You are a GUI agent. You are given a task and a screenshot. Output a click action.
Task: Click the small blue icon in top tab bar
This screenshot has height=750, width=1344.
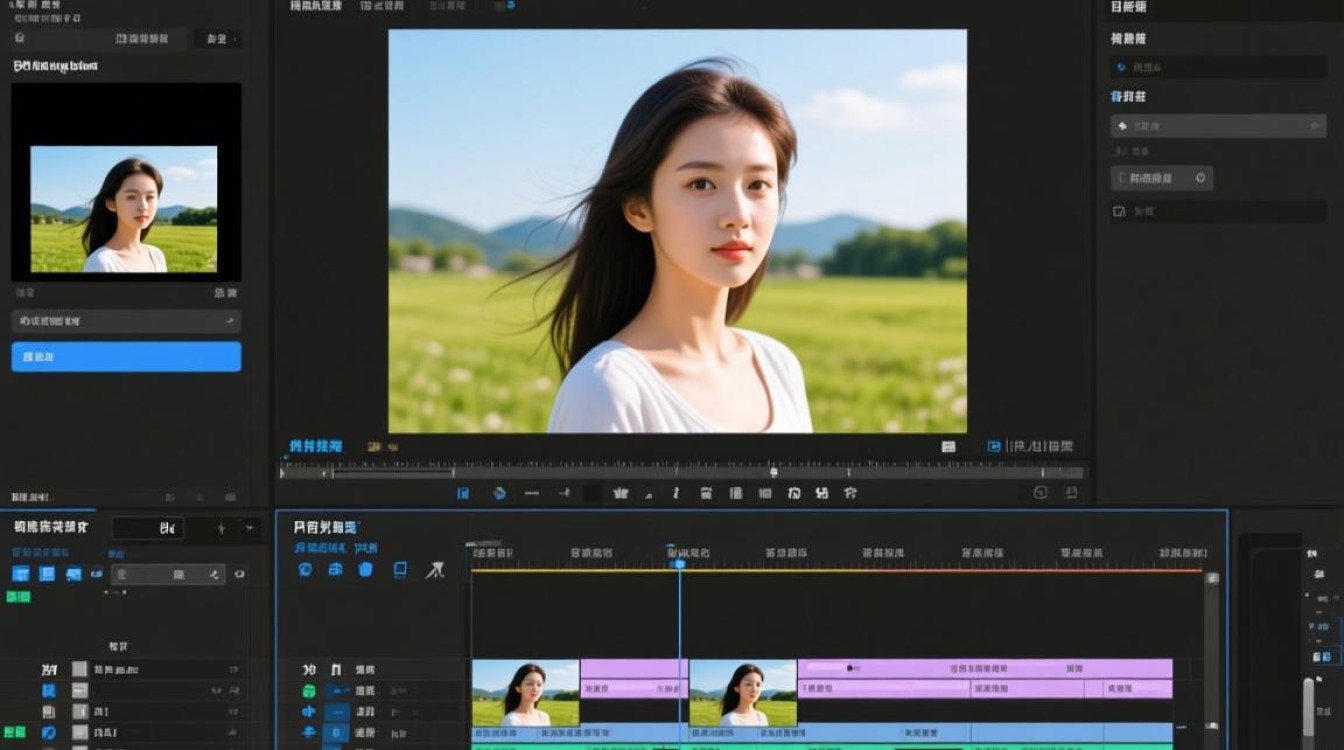(510, 5)
